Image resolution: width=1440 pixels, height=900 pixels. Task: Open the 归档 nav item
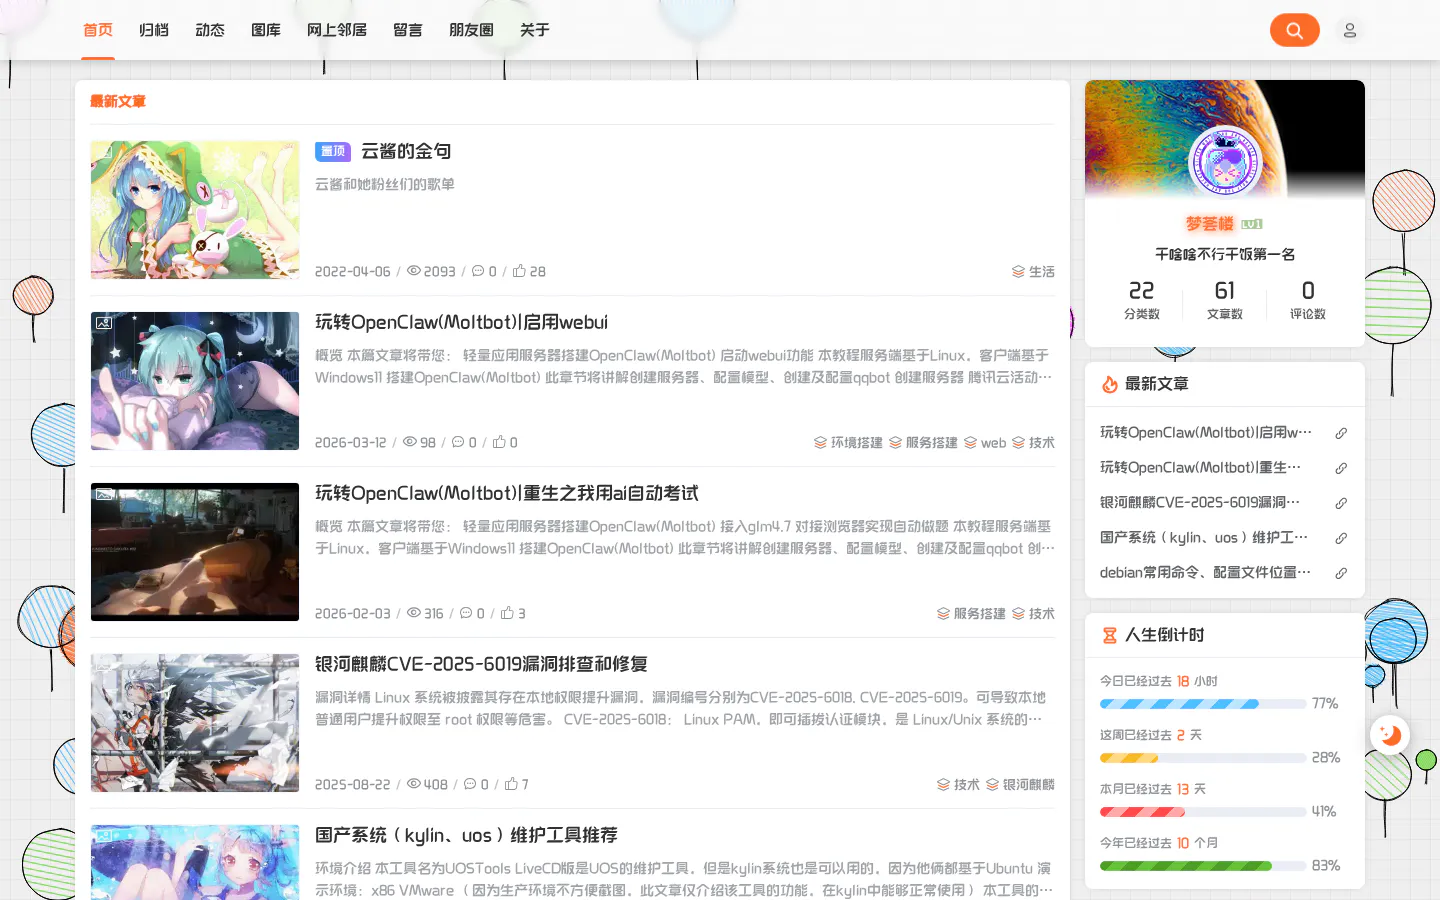pos(154,30)
